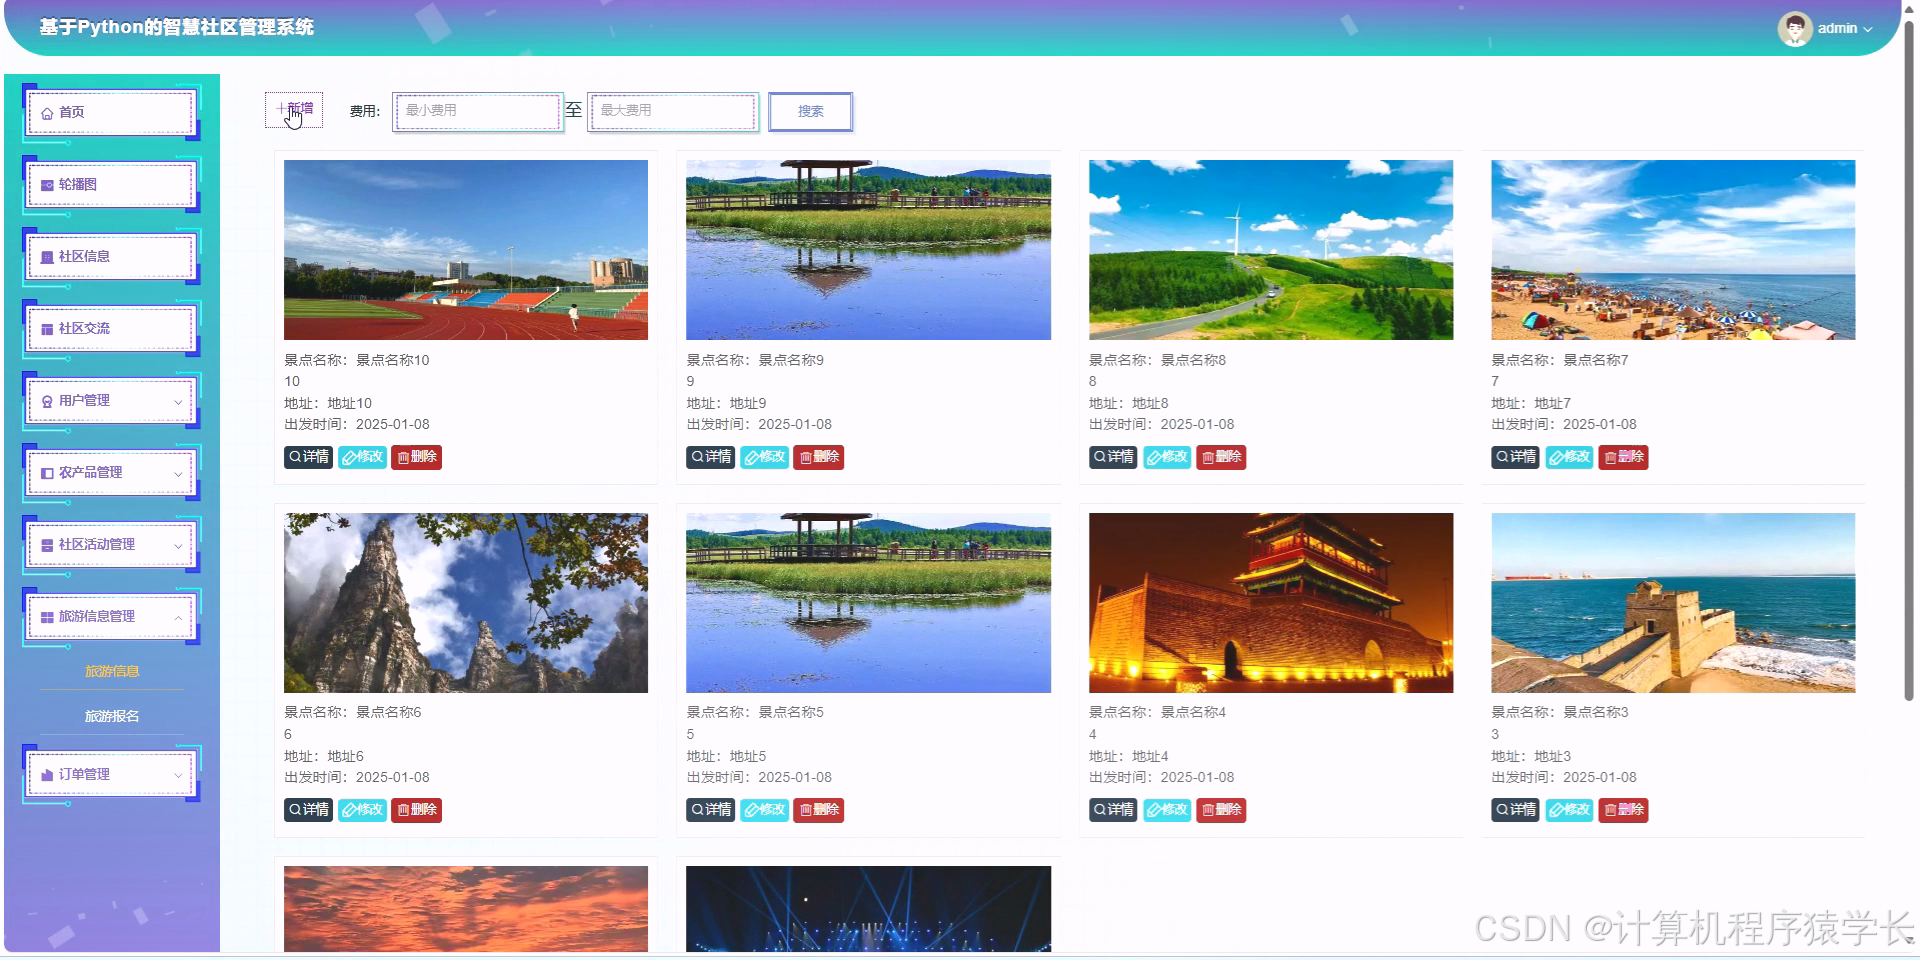Viewport: 1920px width, 960px height.
Task: Click 删除 for 景点名称9
Action: tap(818, 457)
